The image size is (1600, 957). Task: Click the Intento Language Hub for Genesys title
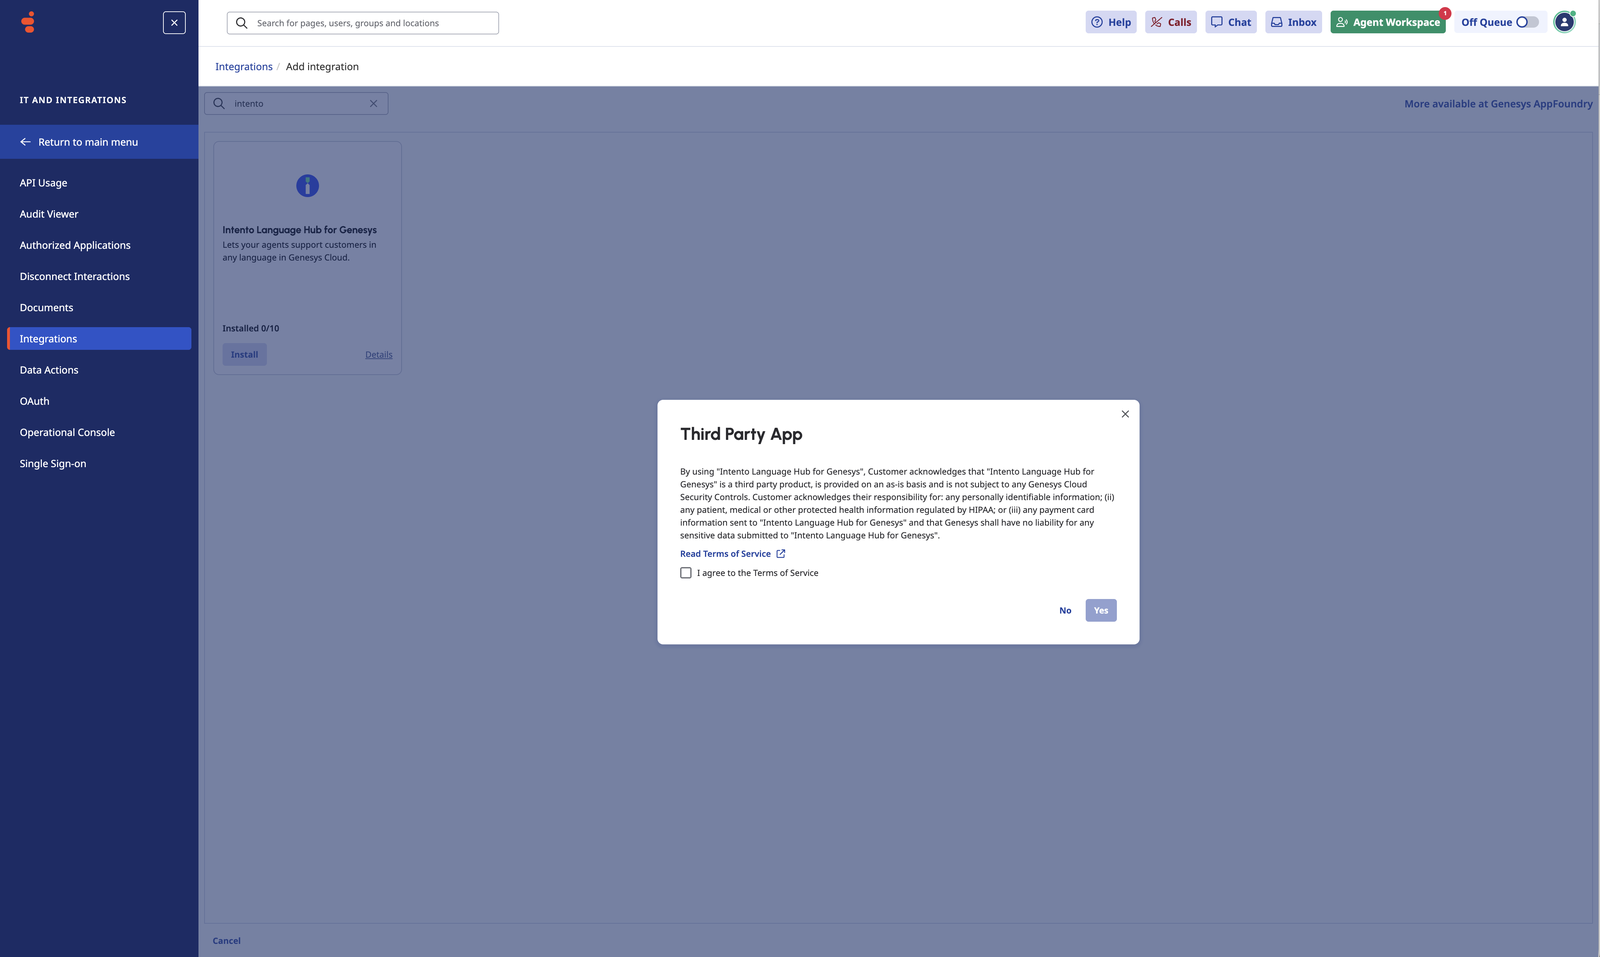300,230
